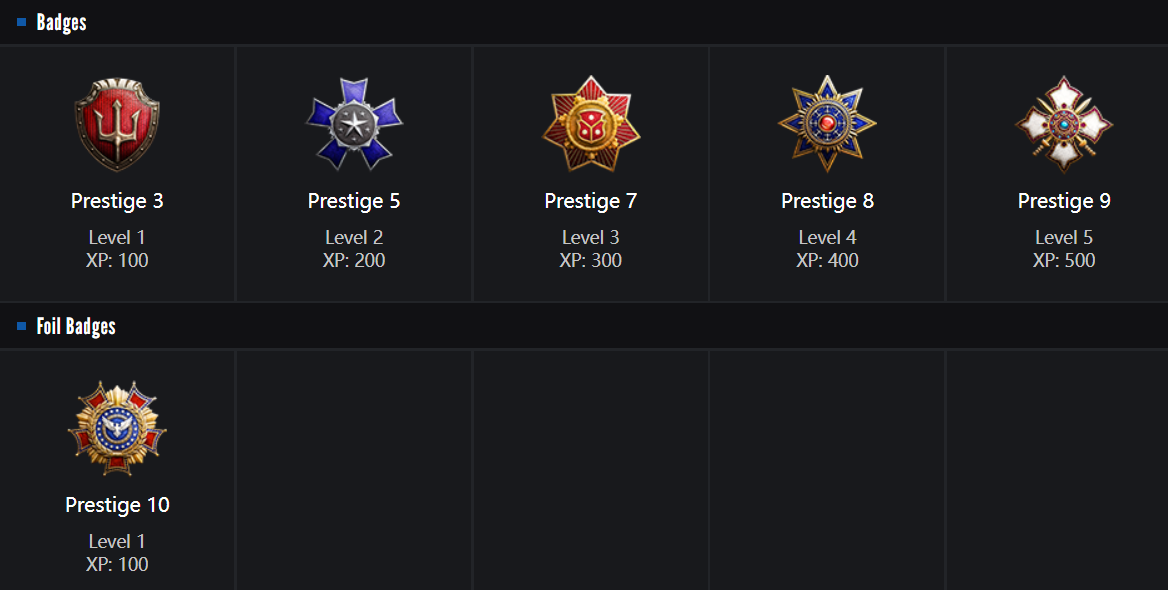
Task: Open the Prestige 5 title link
Action: coord(354,201)
